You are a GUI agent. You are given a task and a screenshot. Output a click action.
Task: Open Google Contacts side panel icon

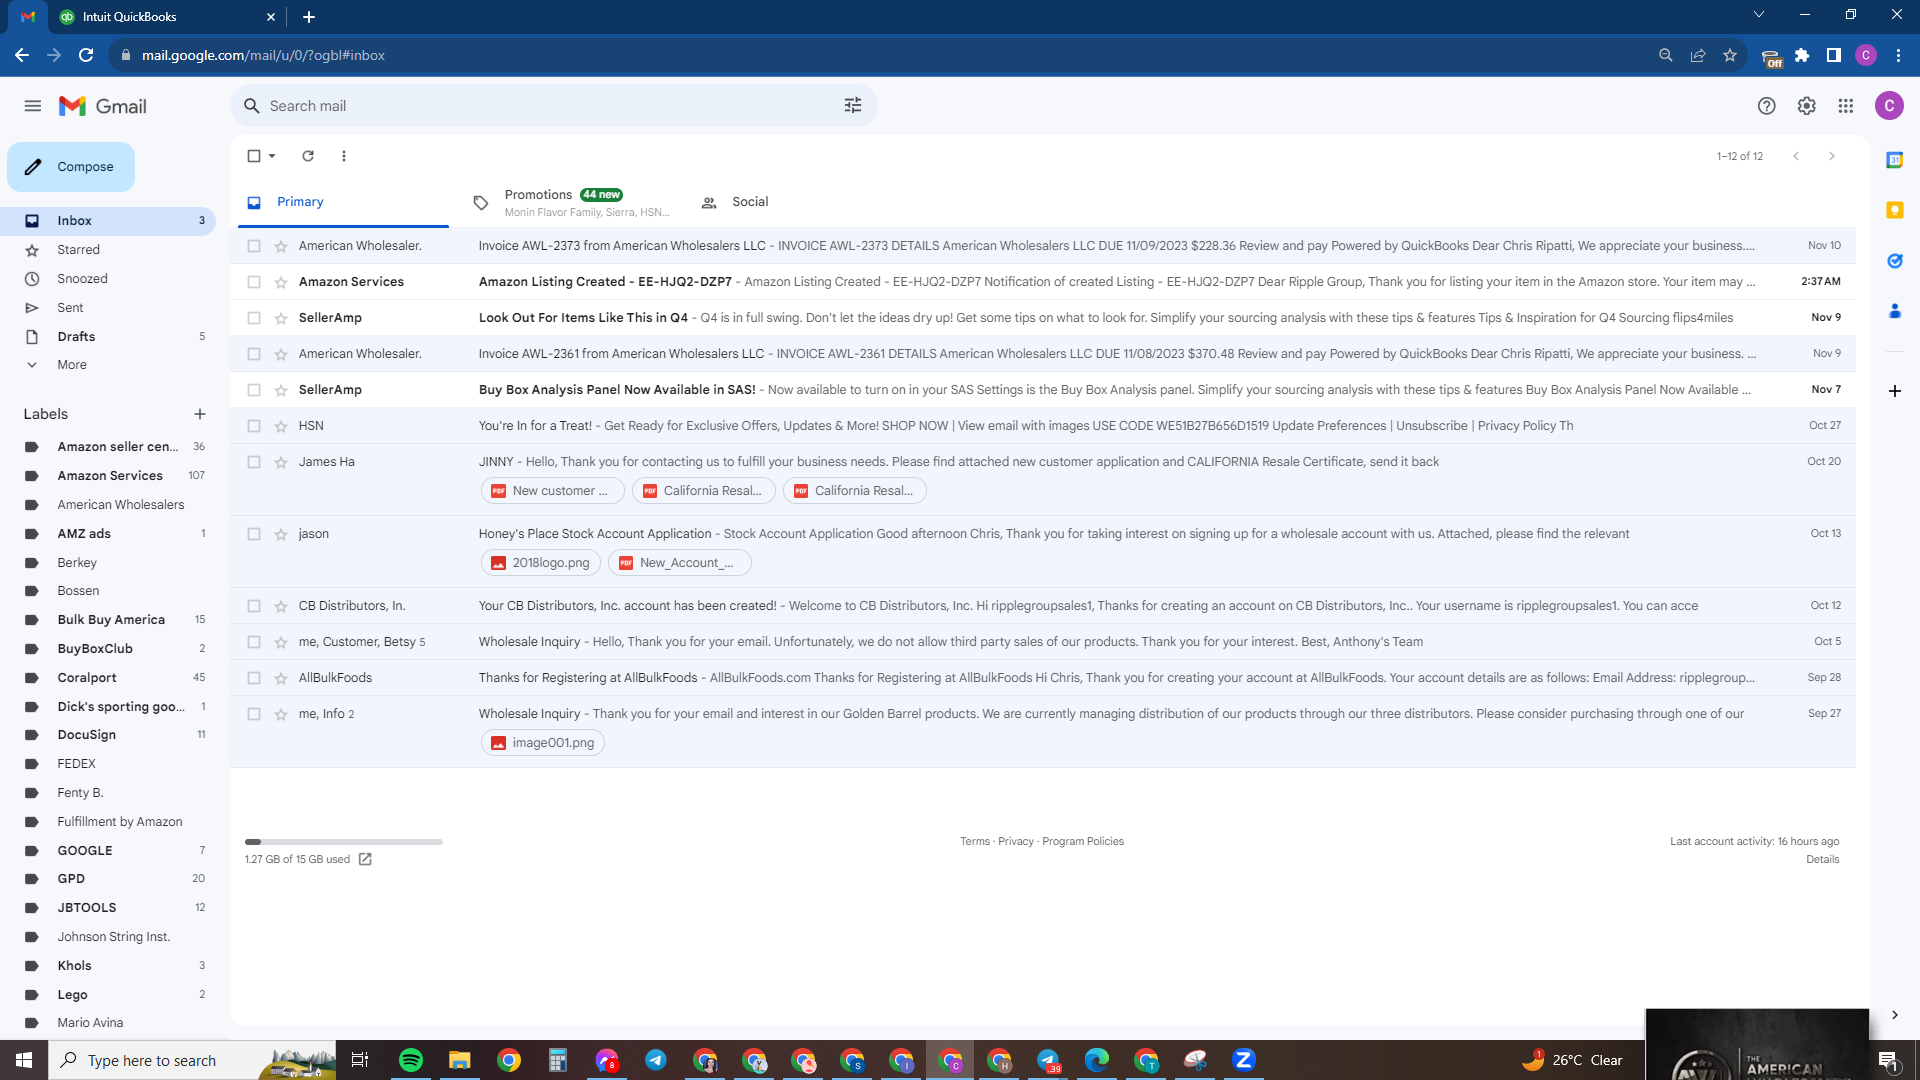1895,312
